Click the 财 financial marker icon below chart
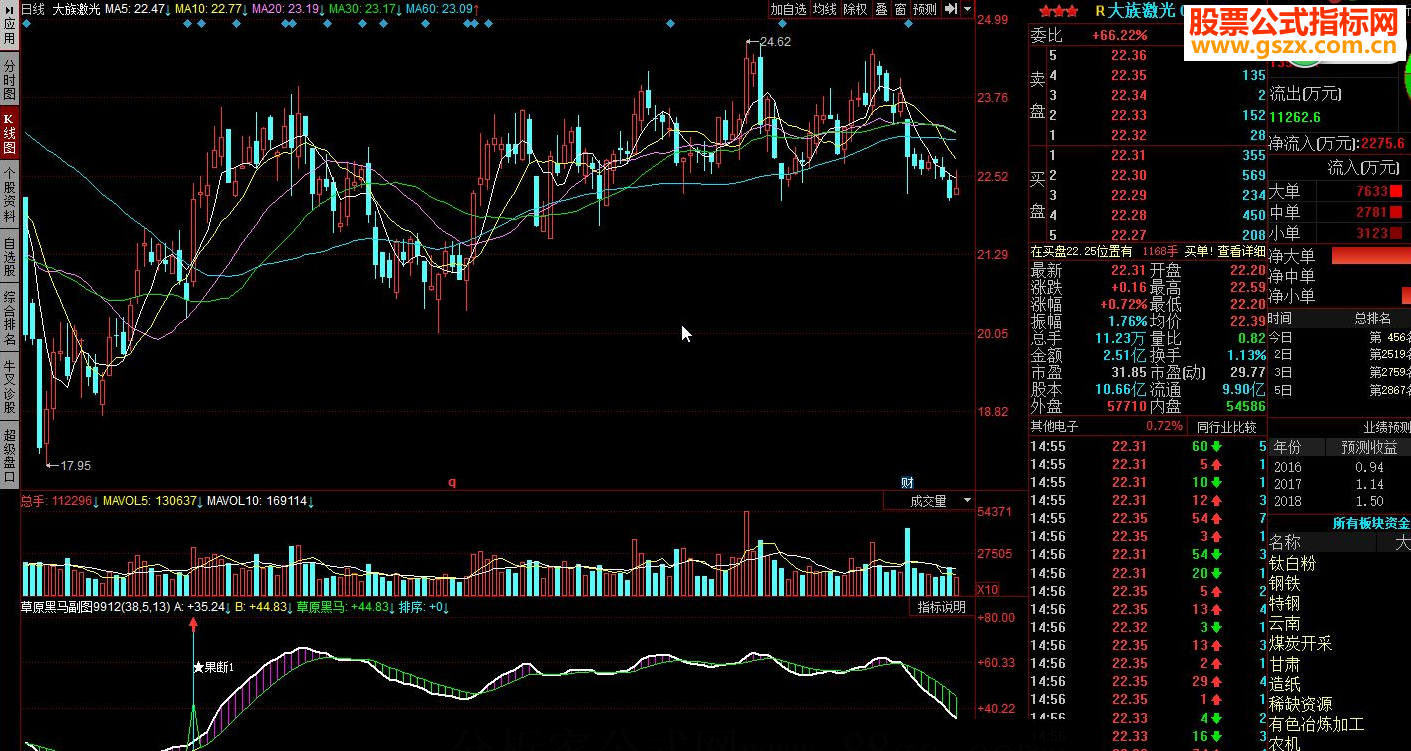This screenshot has width=1411, height=751. tap(907, 482)
